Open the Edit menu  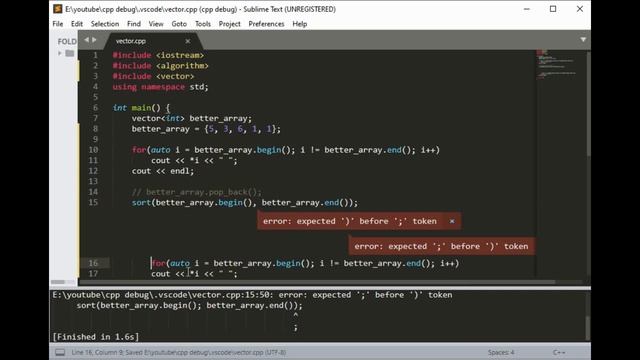[77, 24]
